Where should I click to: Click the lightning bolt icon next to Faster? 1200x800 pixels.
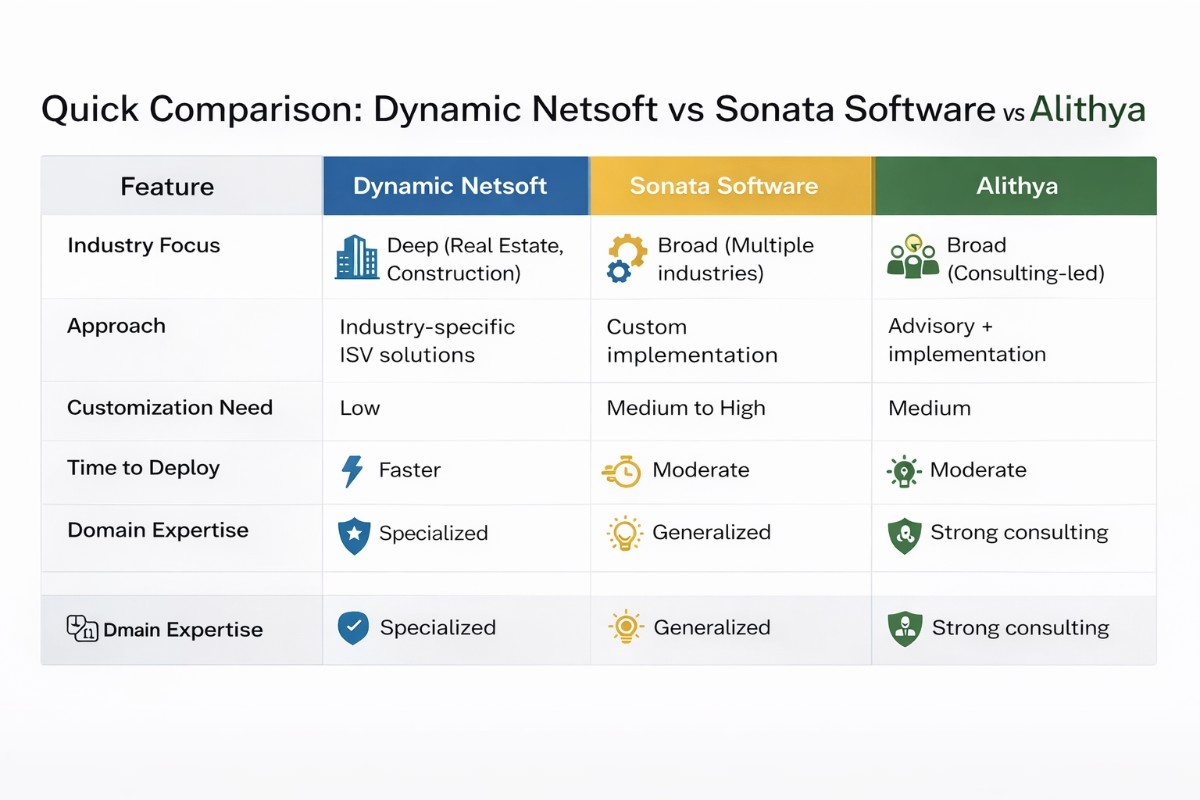click(353, 471)
